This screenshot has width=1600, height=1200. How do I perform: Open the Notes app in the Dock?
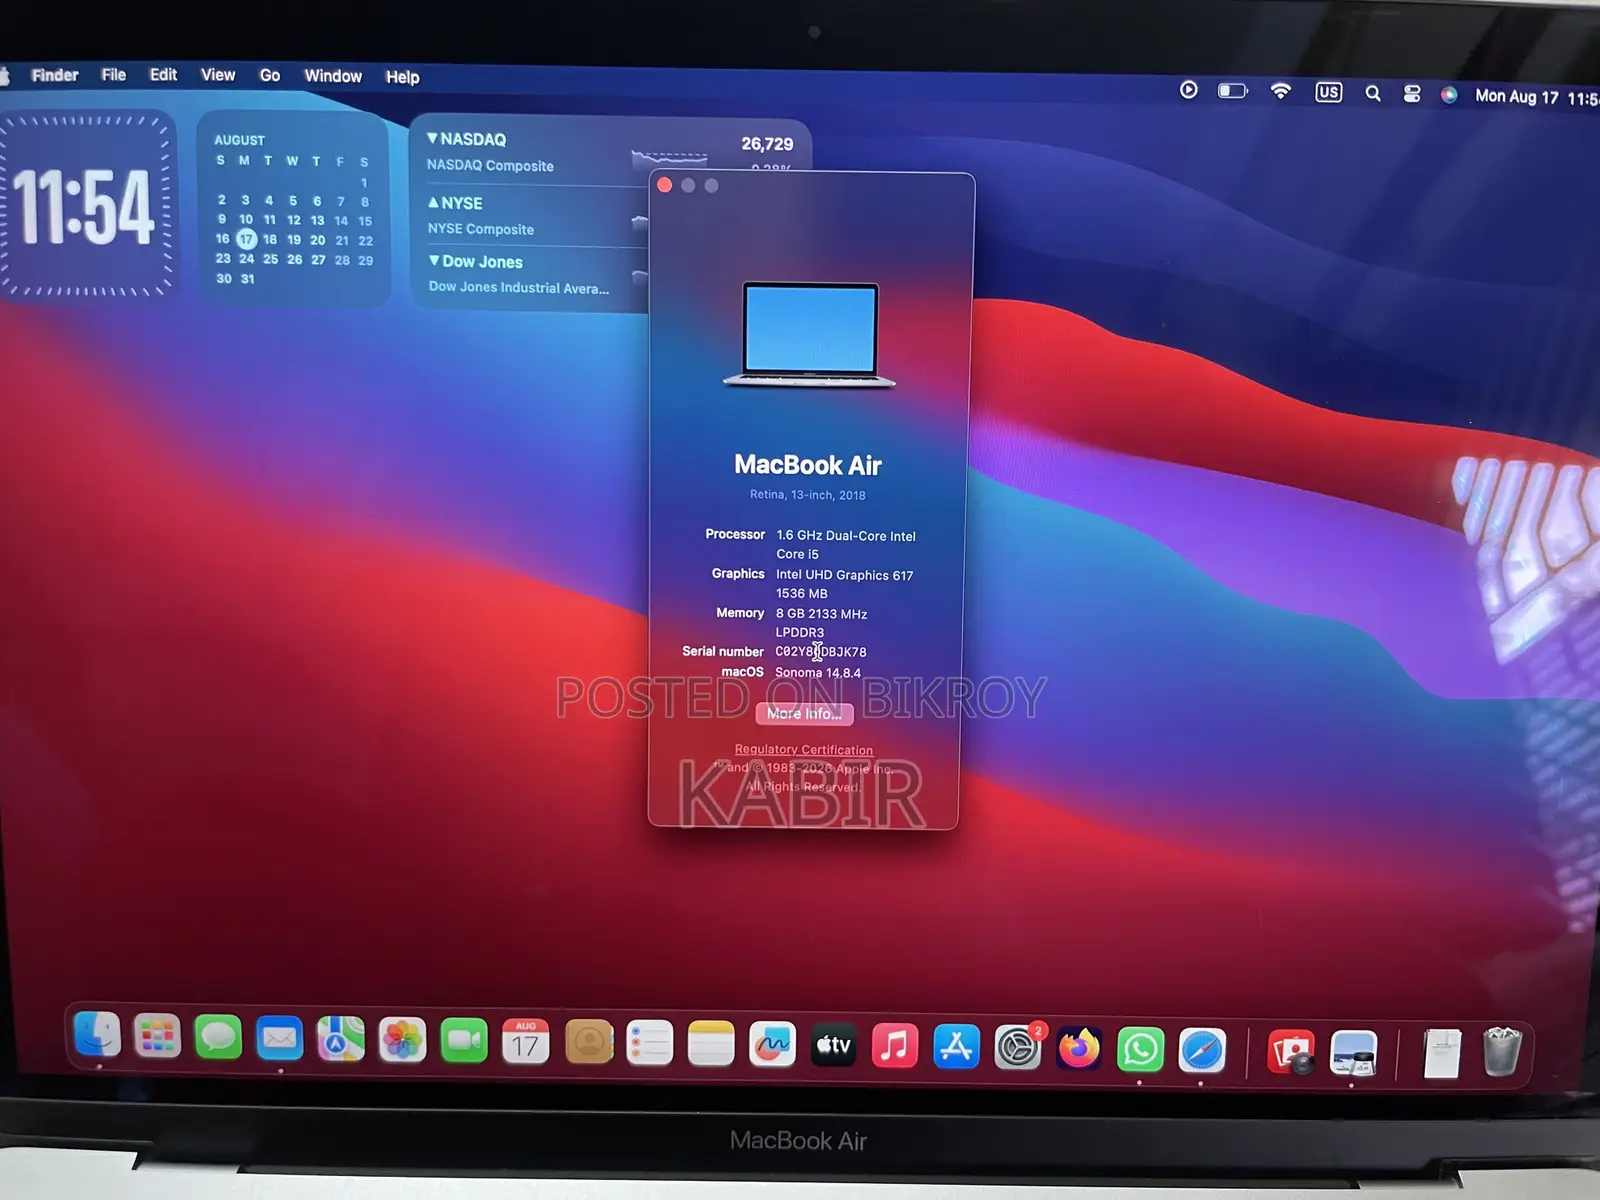pos(711,1045)
